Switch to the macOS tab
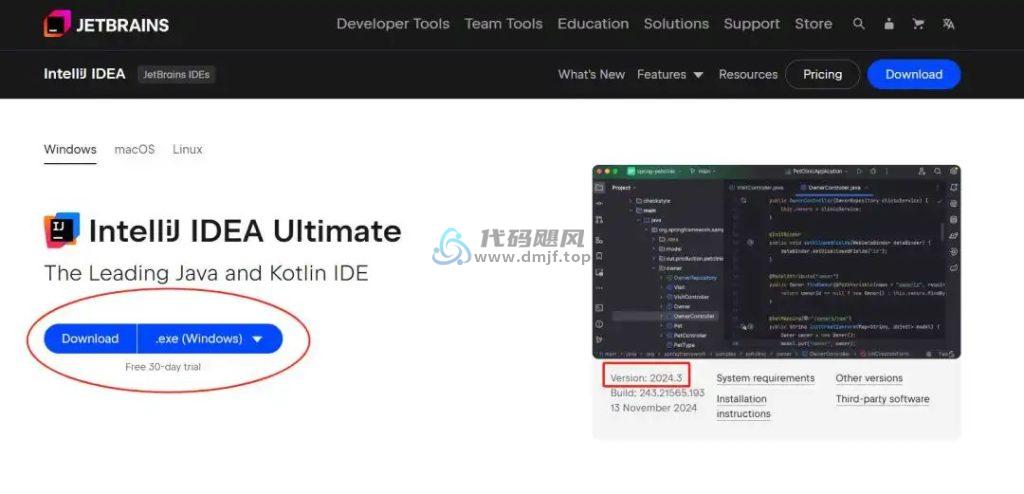This screenshot has width=1024, height=494. click(135, 150)
